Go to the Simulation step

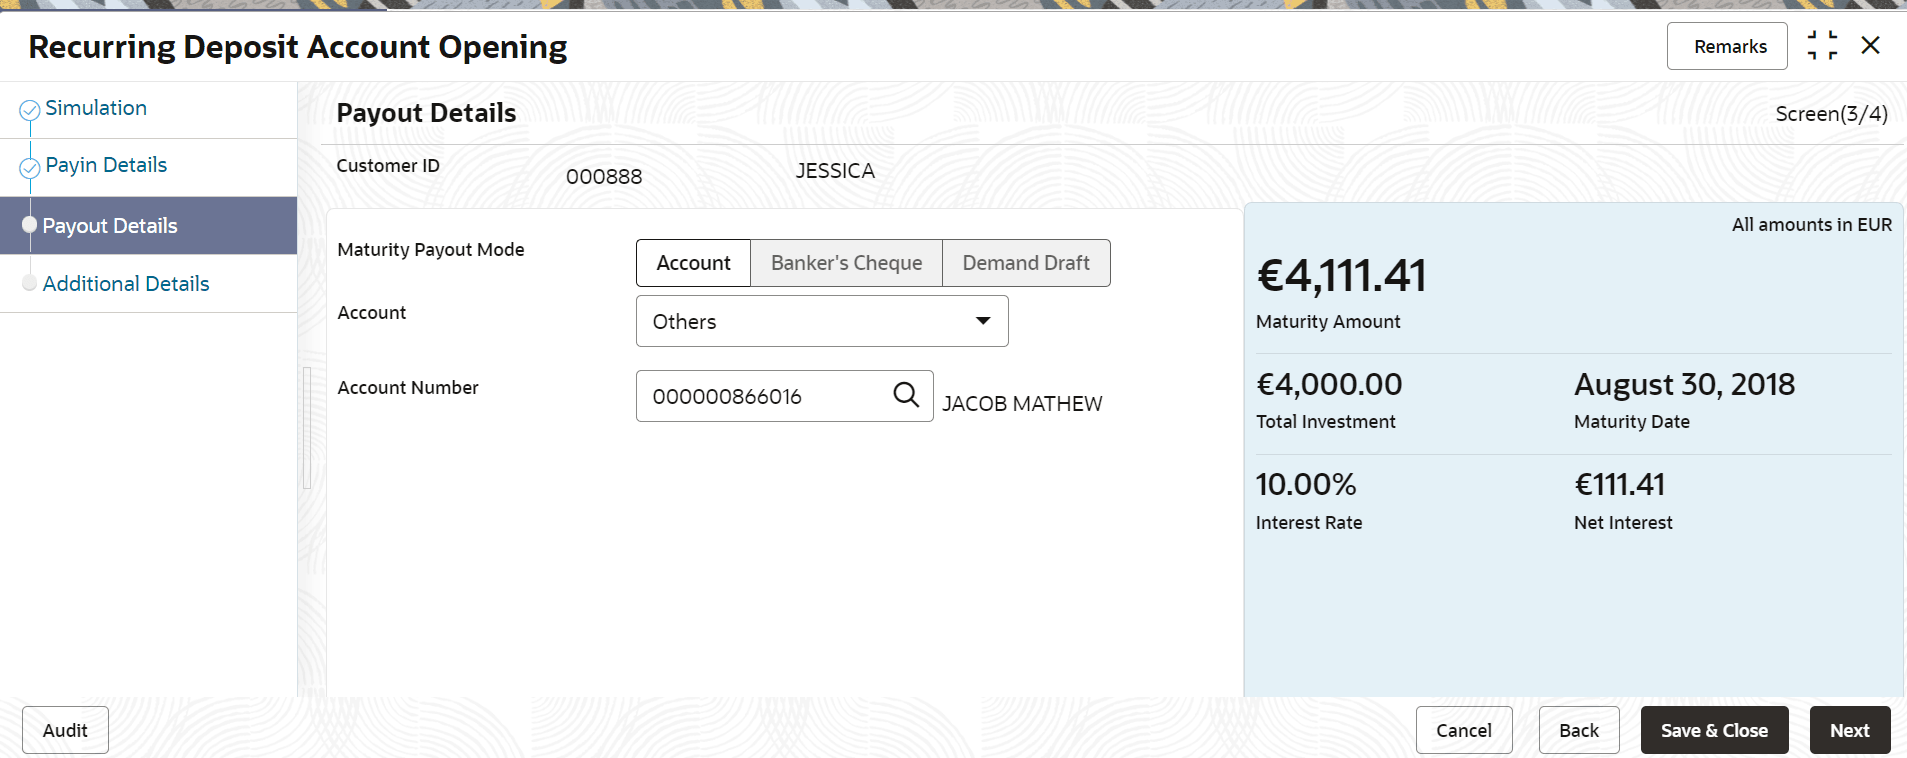click(96, 108)
